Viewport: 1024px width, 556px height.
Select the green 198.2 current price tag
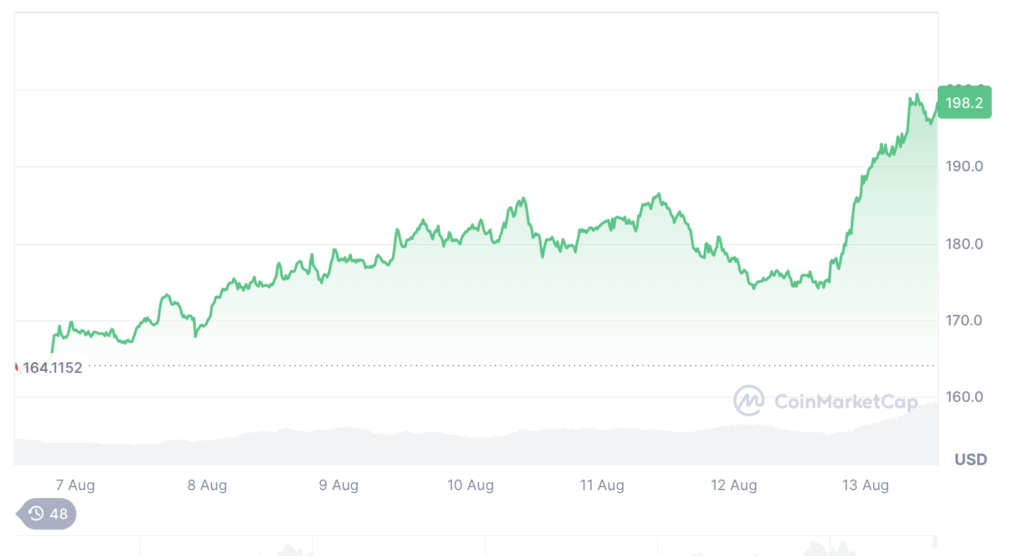964,103
